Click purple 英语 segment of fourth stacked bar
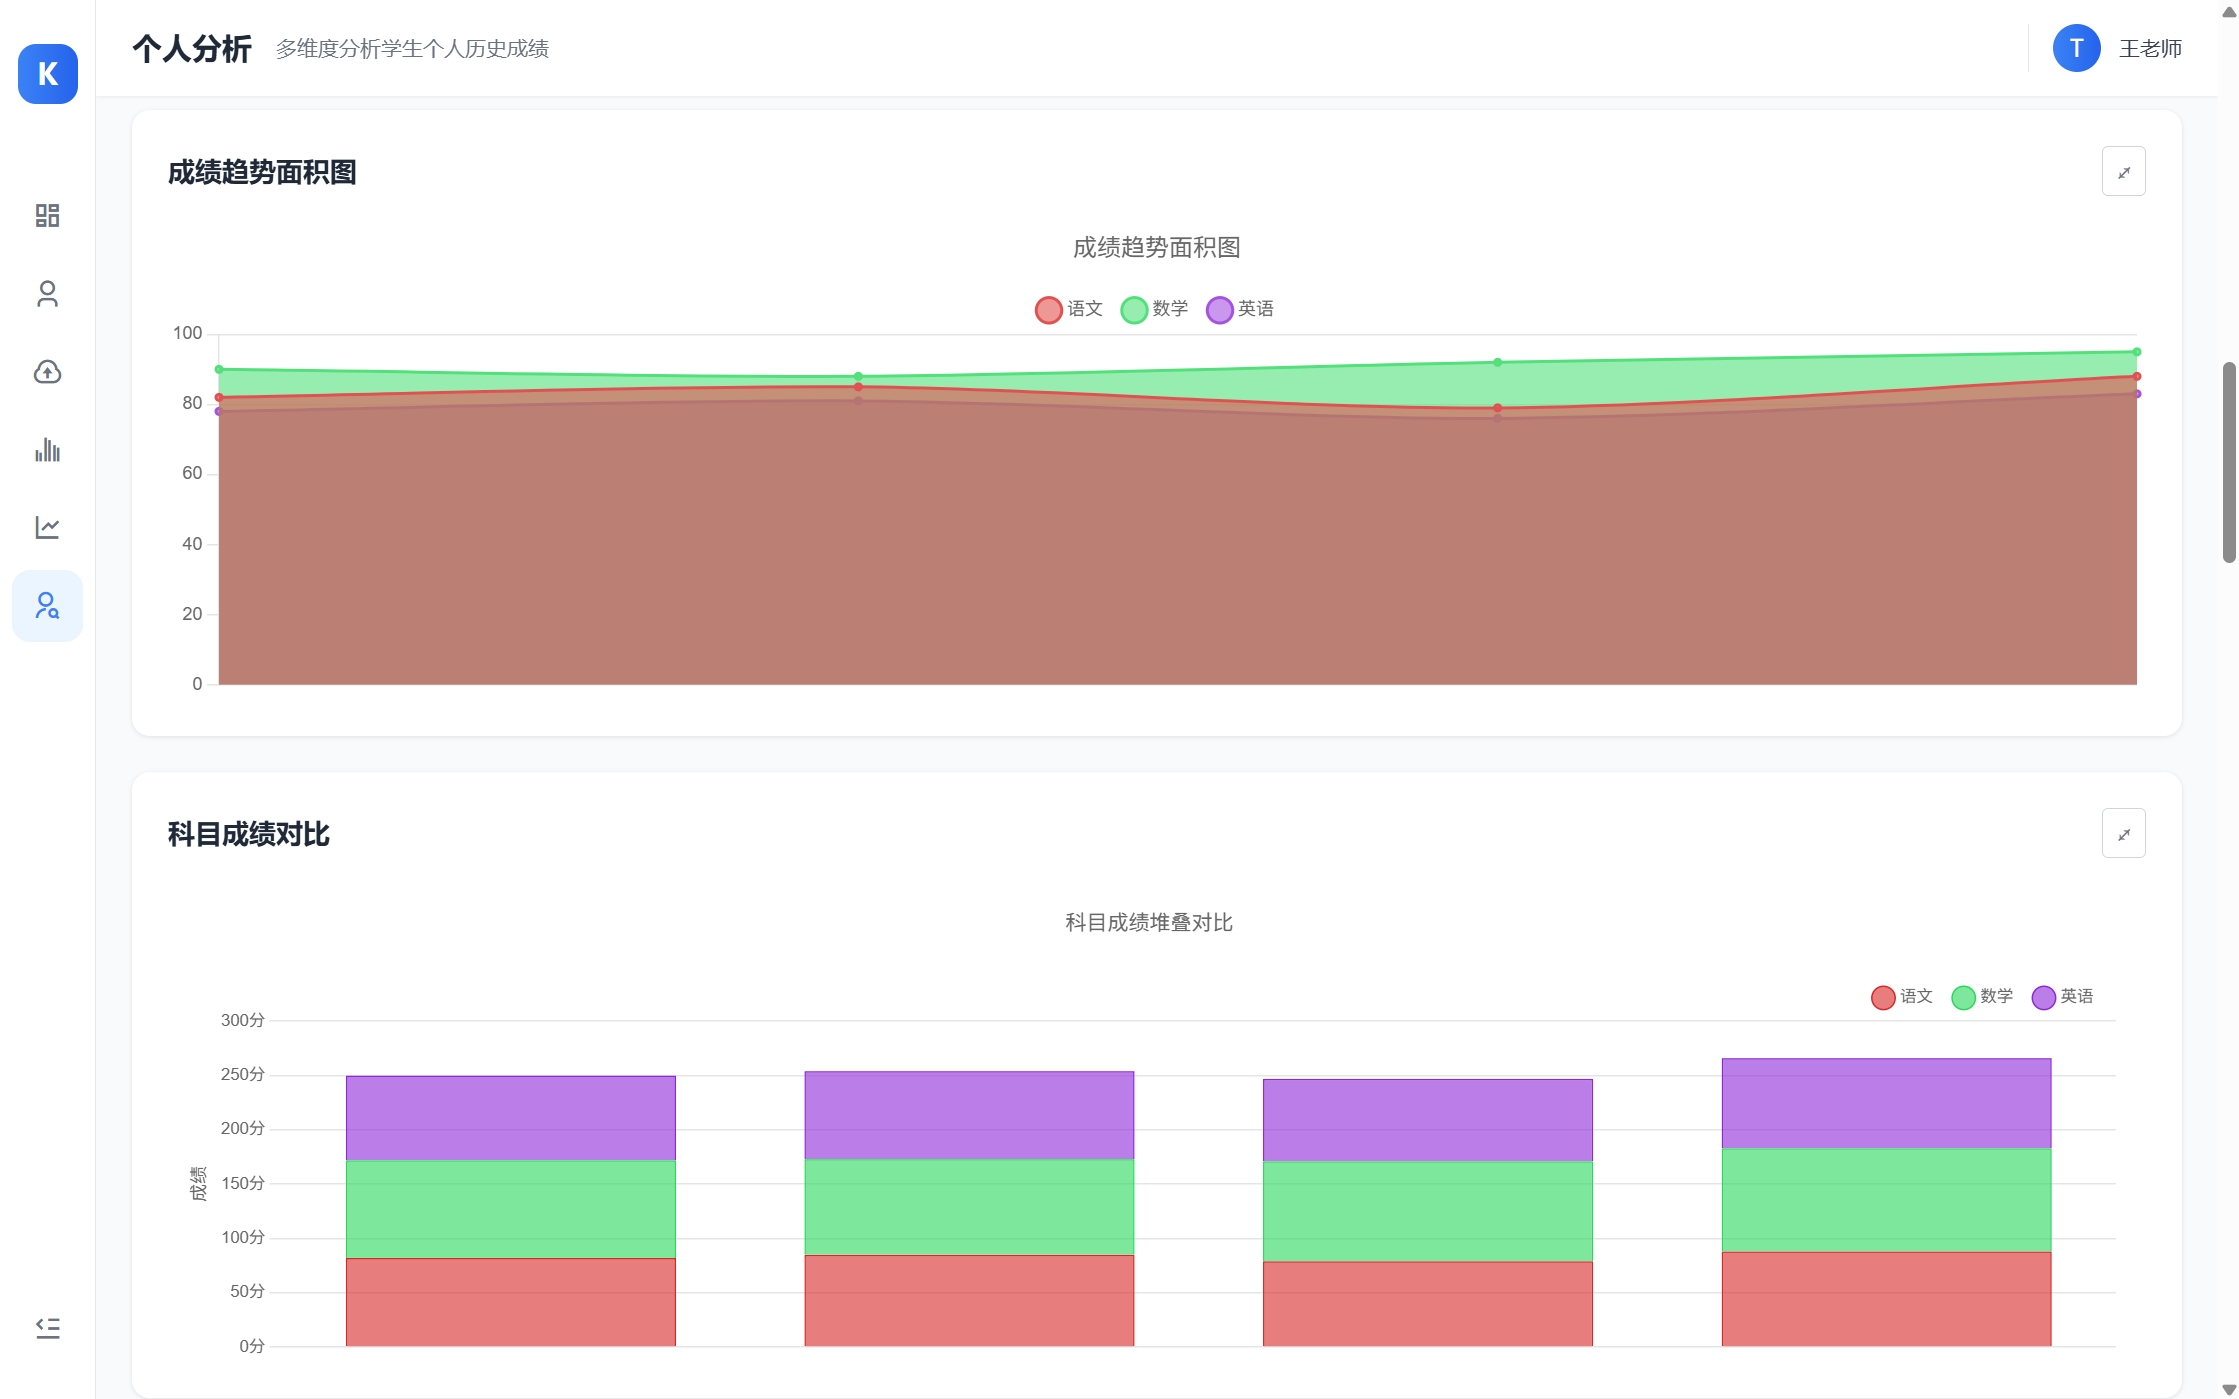Screen dimensions: 2239x1399 click(x=1885, y=1103)
